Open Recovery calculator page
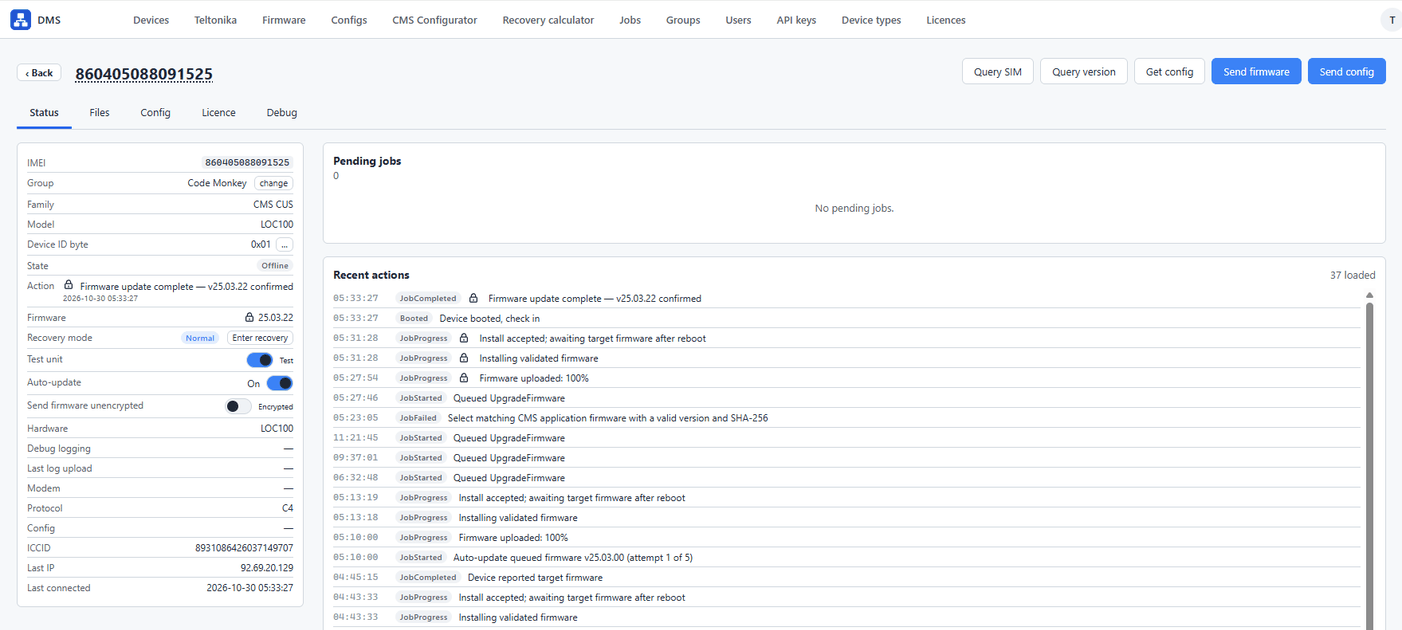 (548, 20)
